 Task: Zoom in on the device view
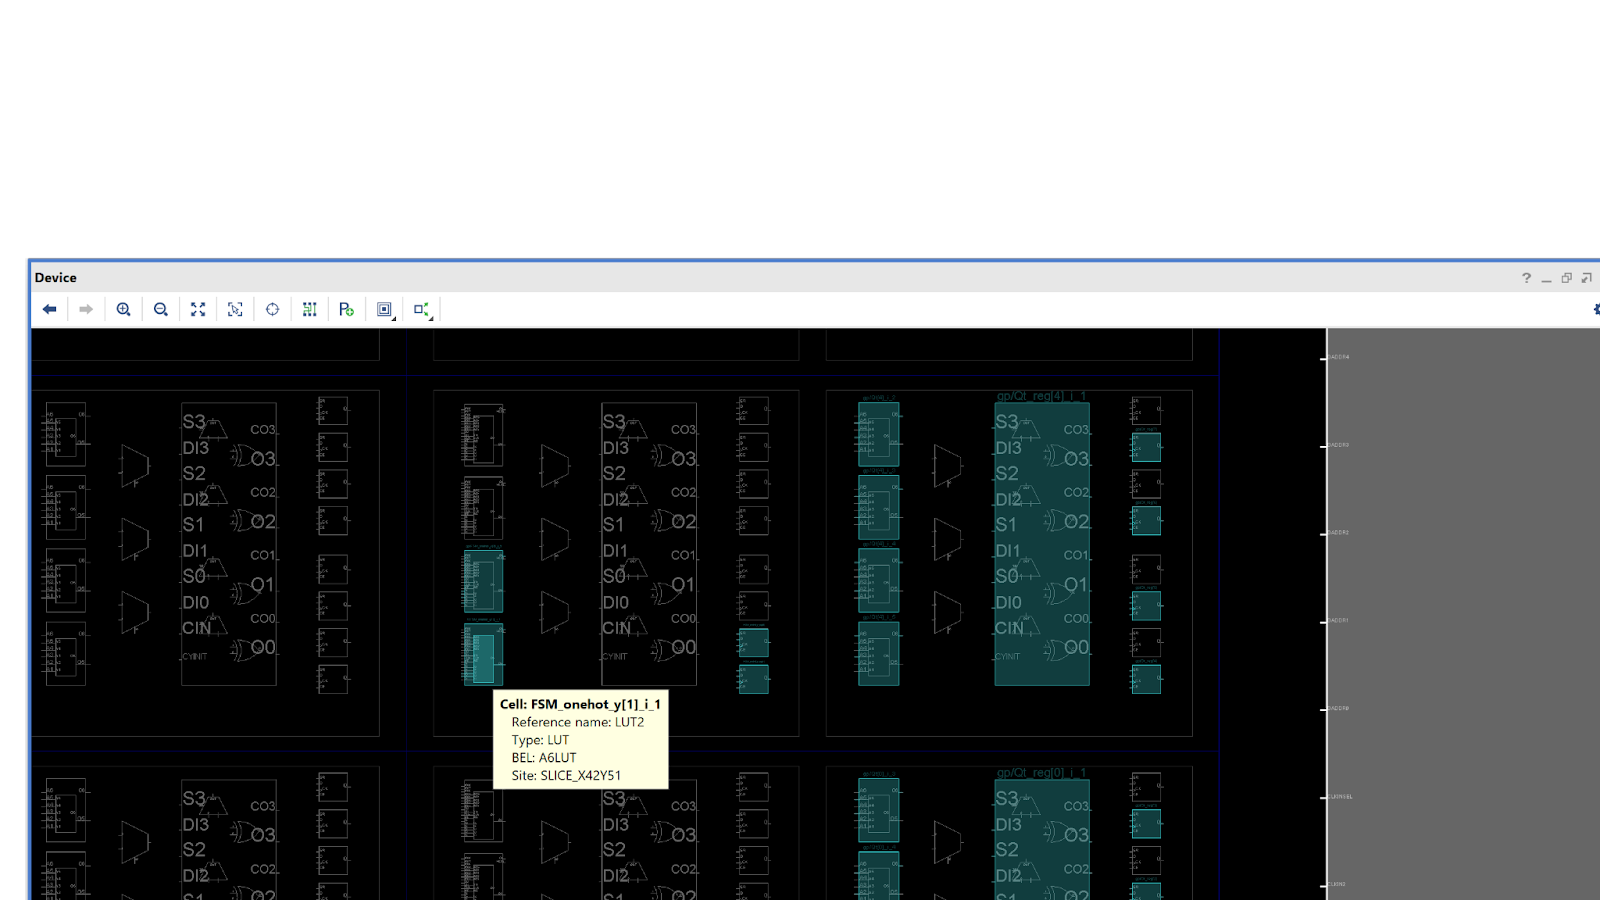tap(123, 309)
